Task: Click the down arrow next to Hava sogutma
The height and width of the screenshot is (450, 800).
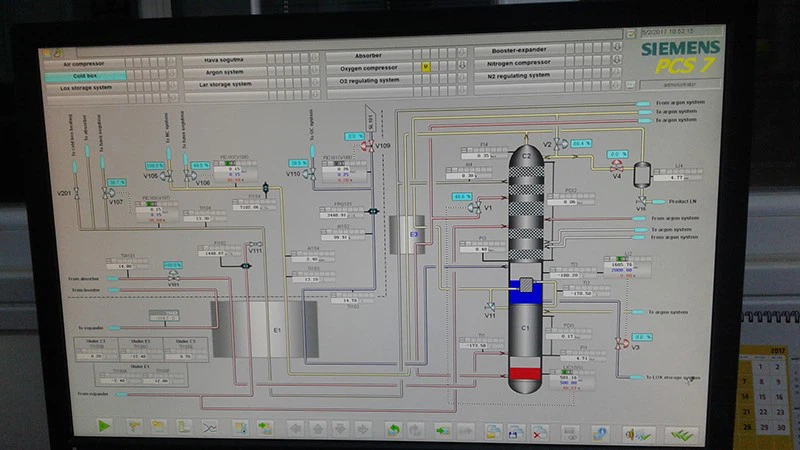Action: 314,57
